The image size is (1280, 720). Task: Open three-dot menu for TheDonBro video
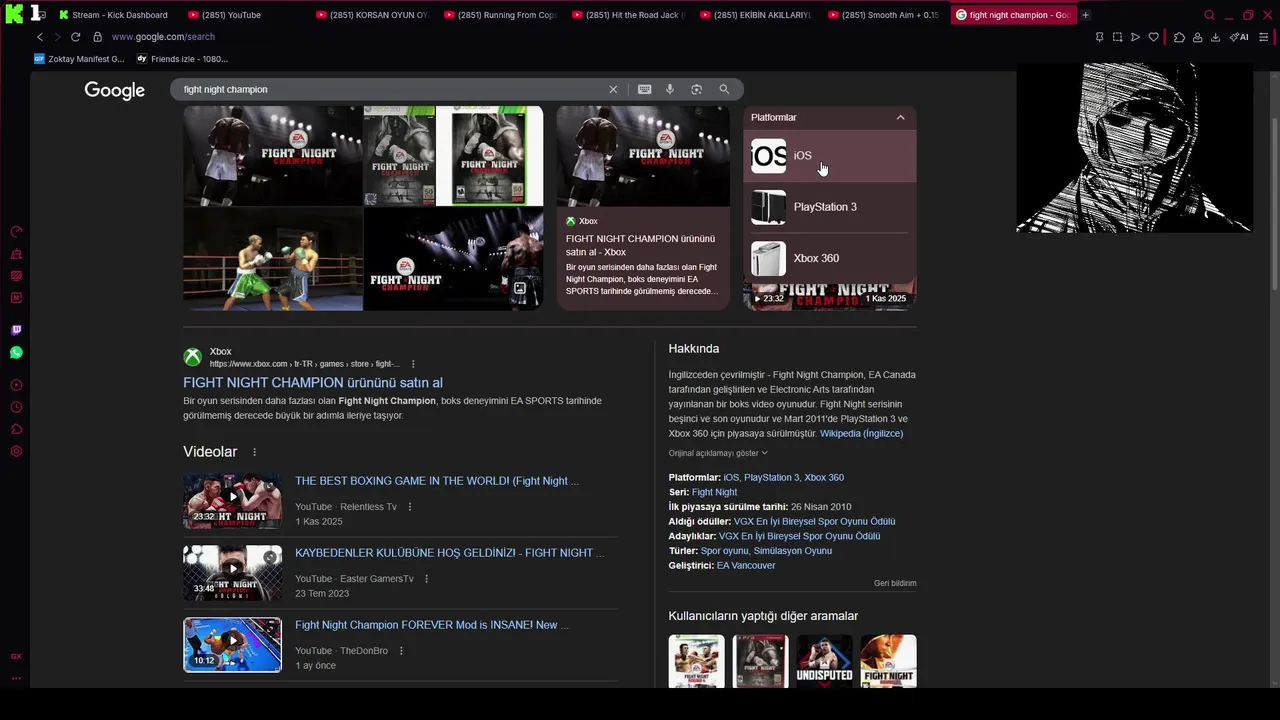coord(401,651)
